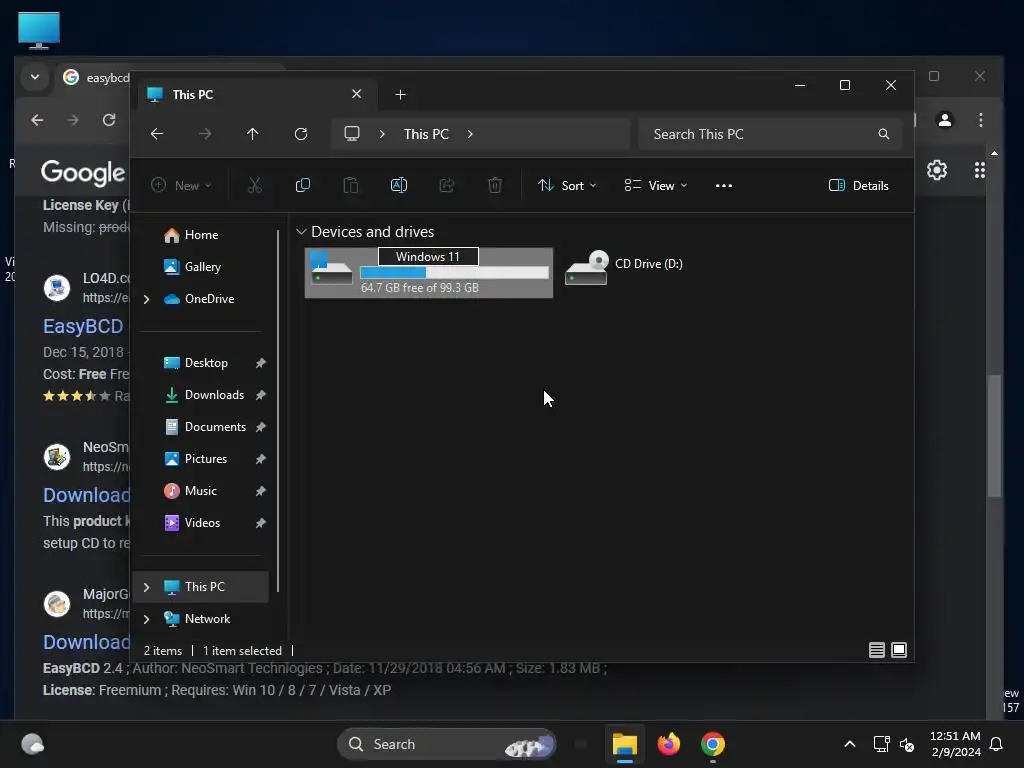This screenshot has height=768, width=1024.
Task: Click the Search This PC field
Action: (771, 134)
